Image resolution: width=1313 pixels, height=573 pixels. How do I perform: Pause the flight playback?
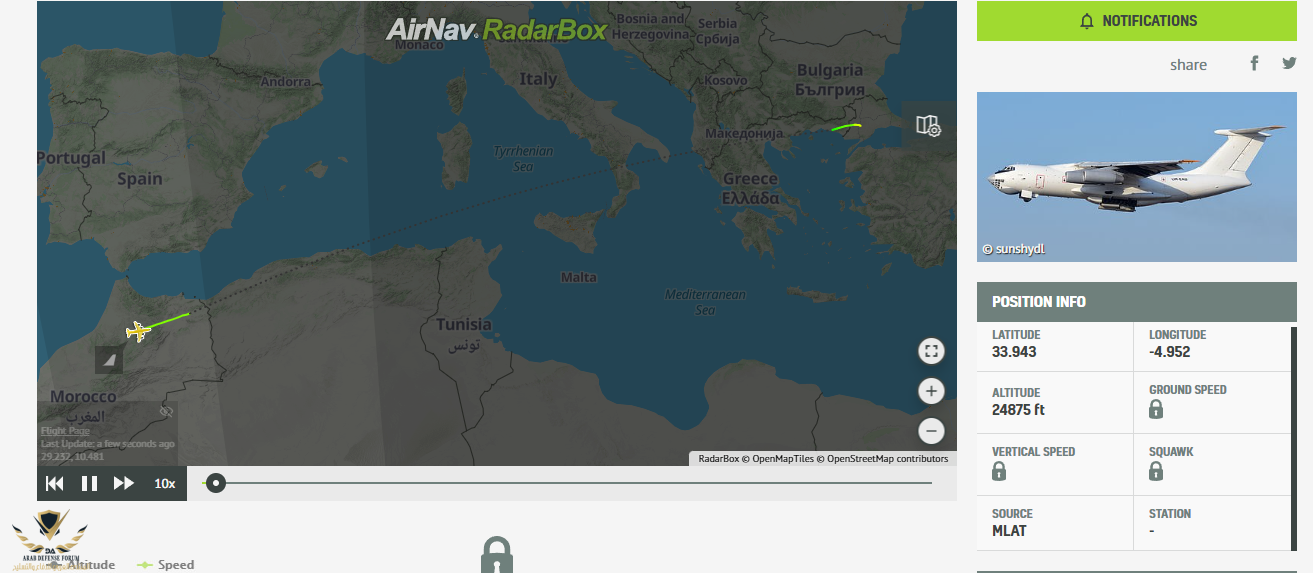[x=89, y=484]
